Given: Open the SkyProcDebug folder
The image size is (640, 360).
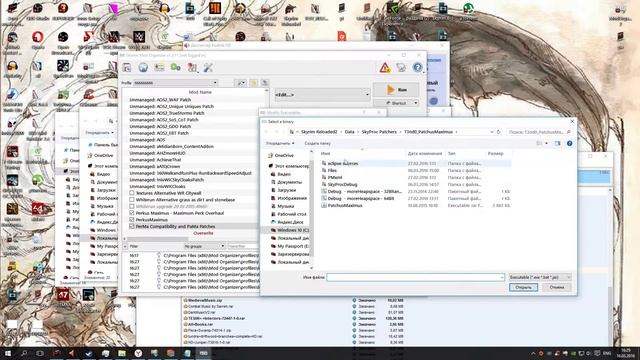Looking at the screenshot, I should coord(342,184).
